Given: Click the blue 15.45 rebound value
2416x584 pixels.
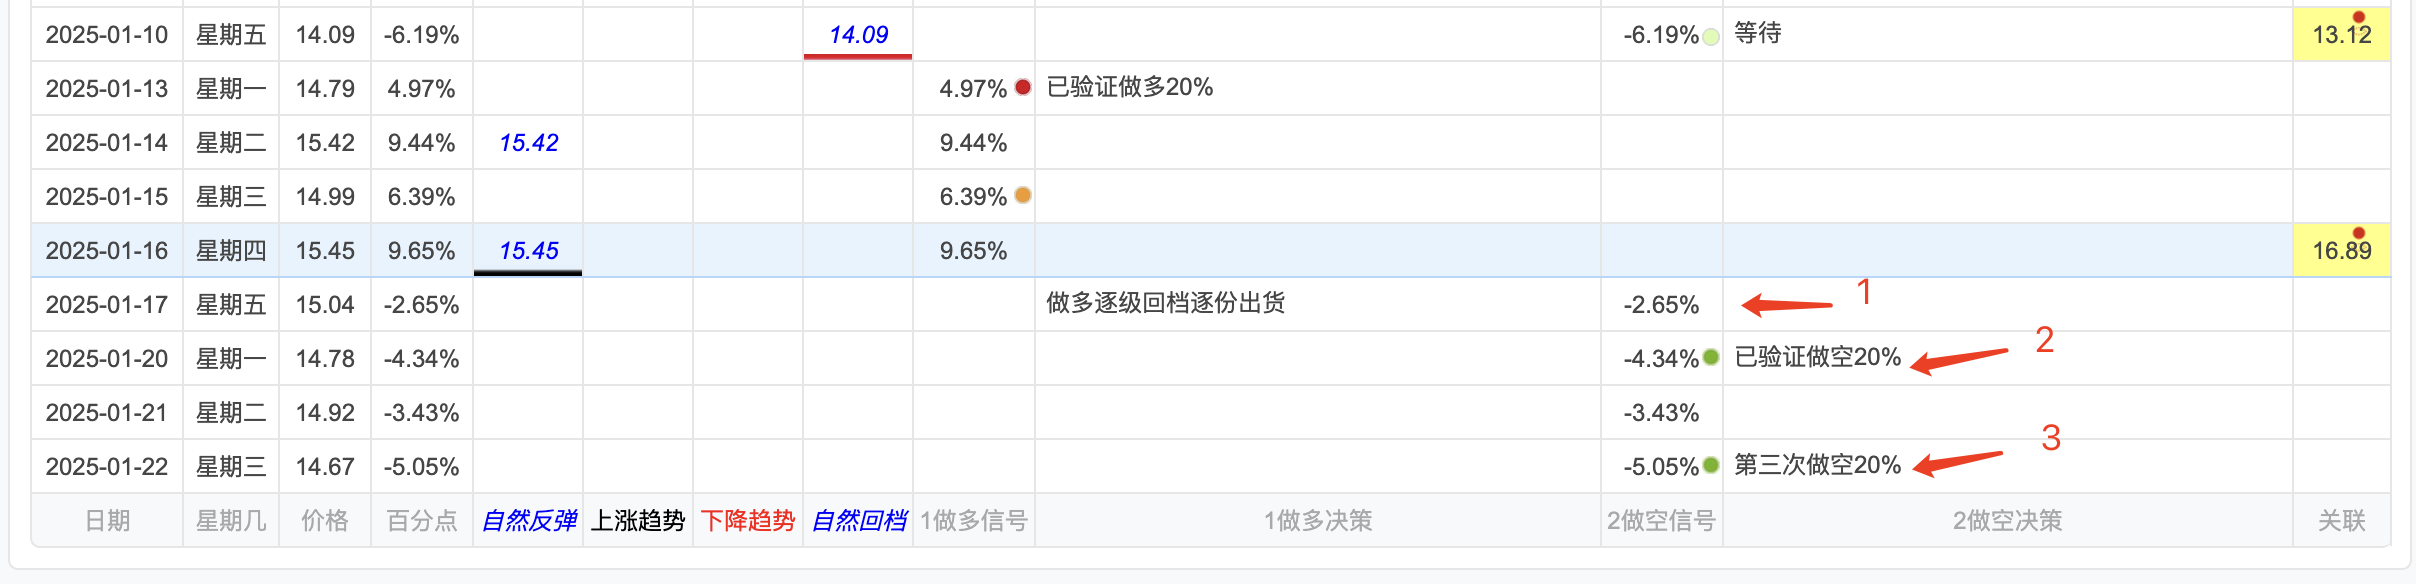Looking at the screenshot, I should (528, 251).
